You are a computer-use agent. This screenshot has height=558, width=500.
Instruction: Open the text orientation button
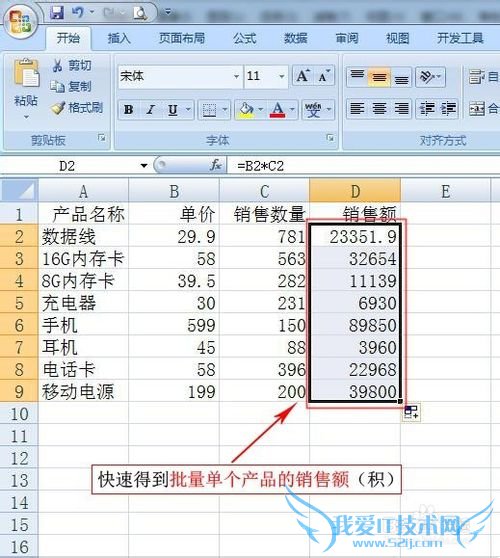[430, 76]
